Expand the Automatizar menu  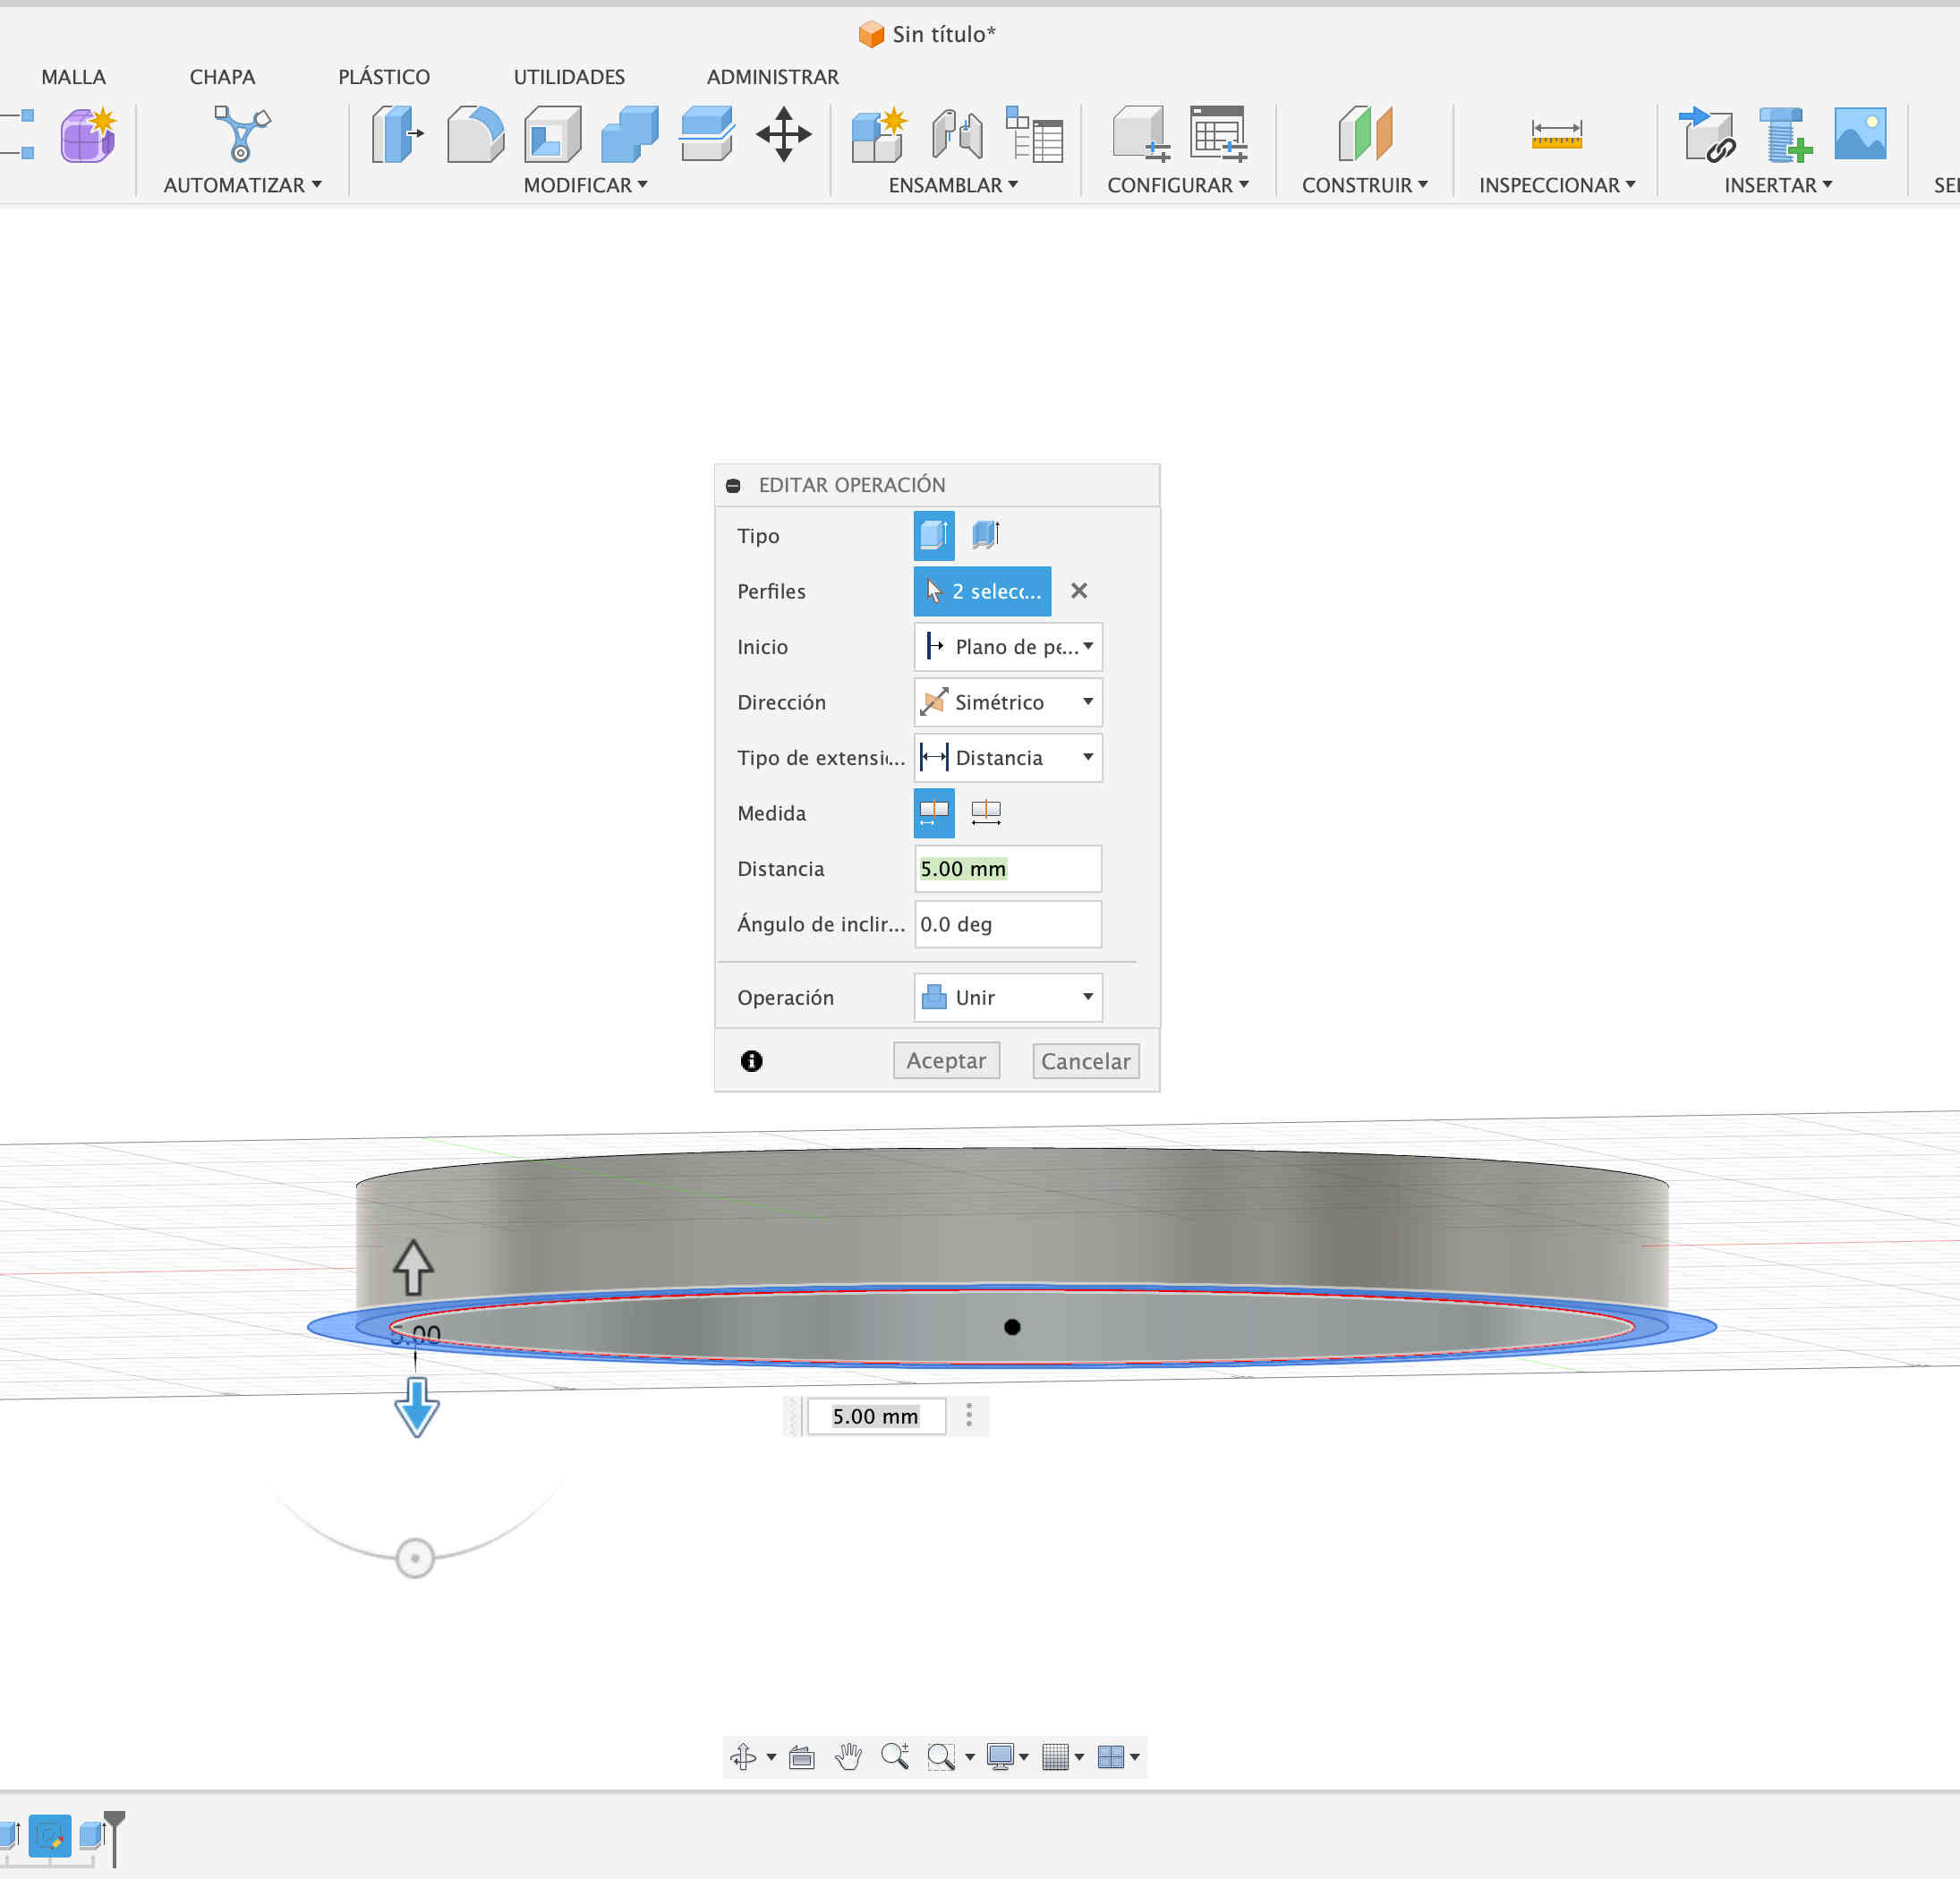point(242,185)
